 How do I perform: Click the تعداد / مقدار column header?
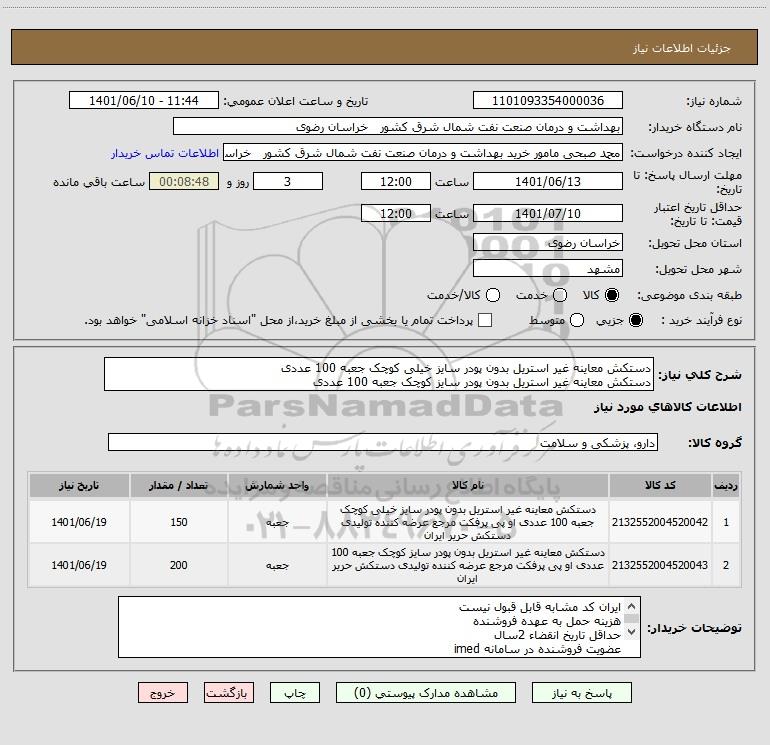tap(179, 485)
